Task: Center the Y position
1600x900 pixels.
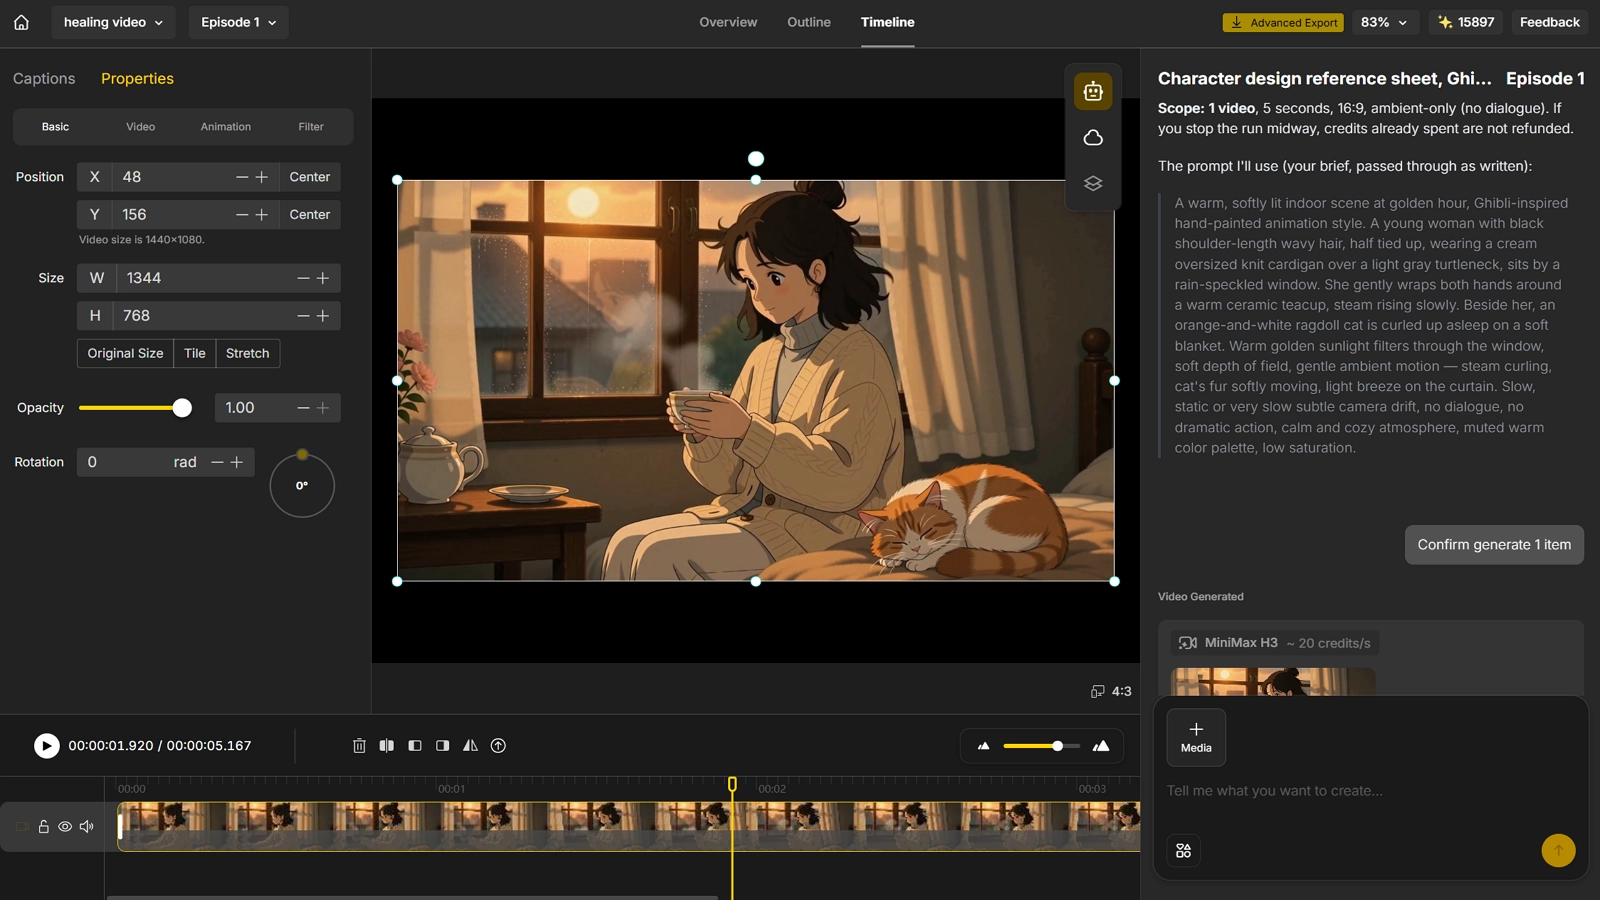Action: (x=310, y=215)
